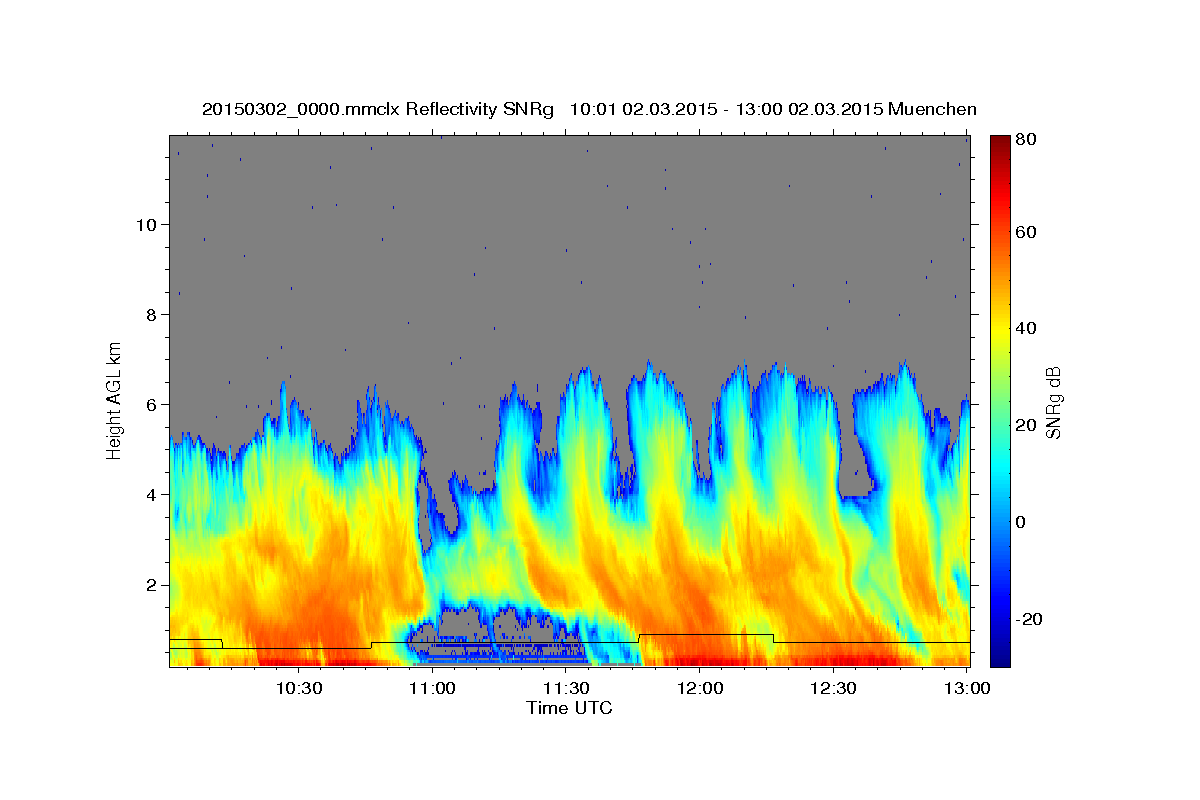
Task: Click the plot title text at top
Action: (589, 109)
